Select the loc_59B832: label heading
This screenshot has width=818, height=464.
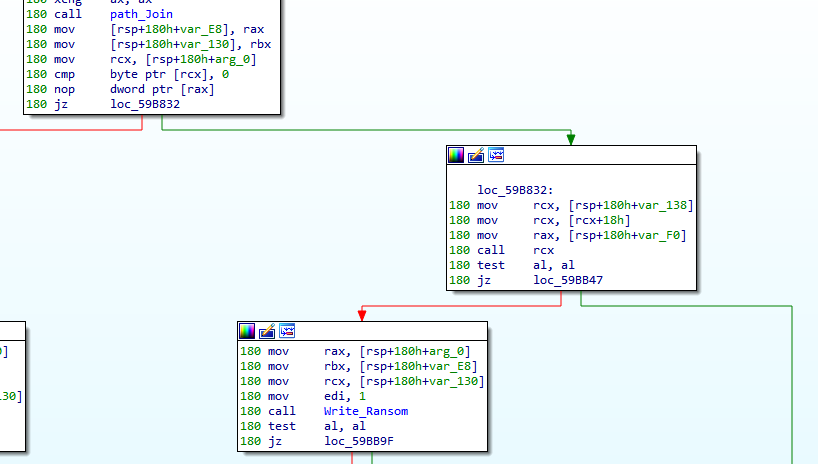click(515, 189)
